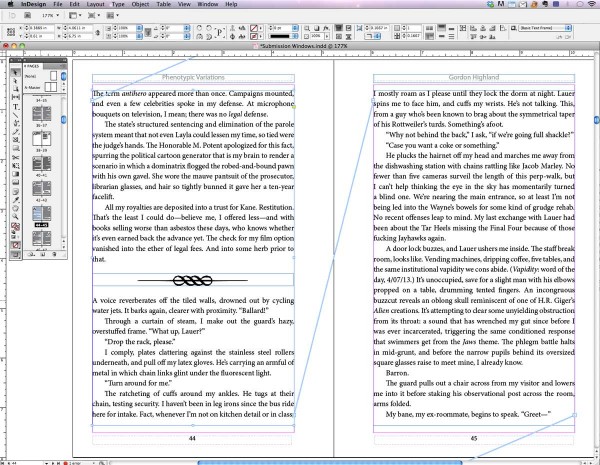The height and width of the screenshot is (465, 600).
Task: Click the fill color swatch in Control panel
Action: click(254, 28)
